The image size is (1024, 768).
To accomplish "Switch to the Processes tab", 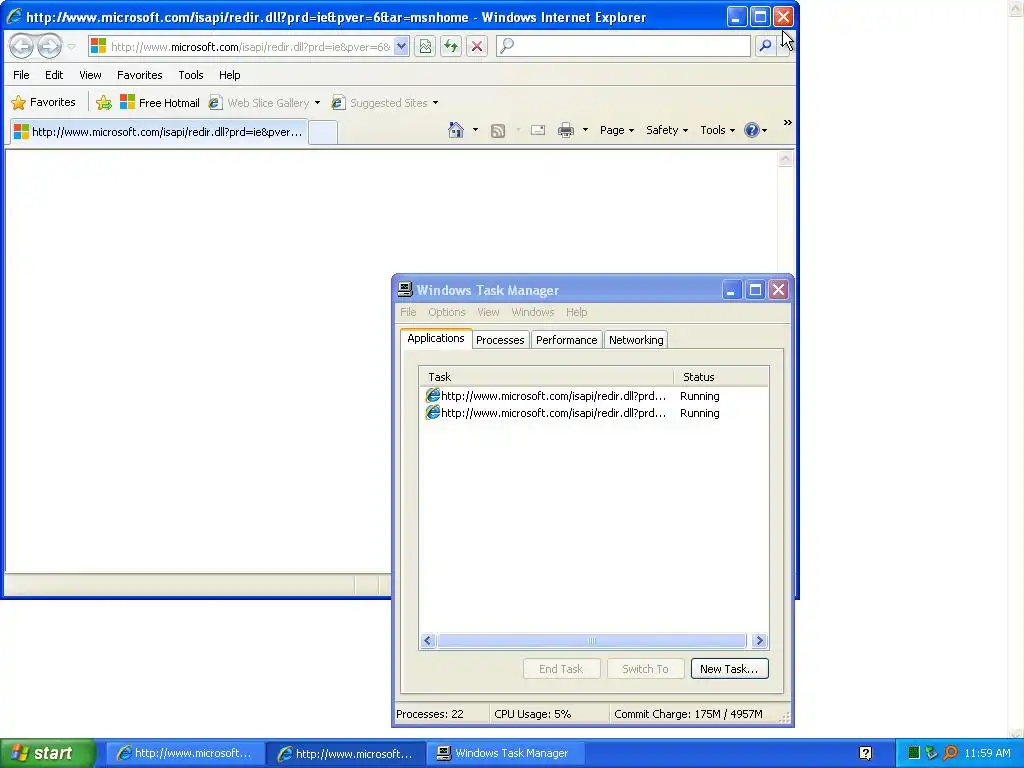I will (x=500, y=340).
